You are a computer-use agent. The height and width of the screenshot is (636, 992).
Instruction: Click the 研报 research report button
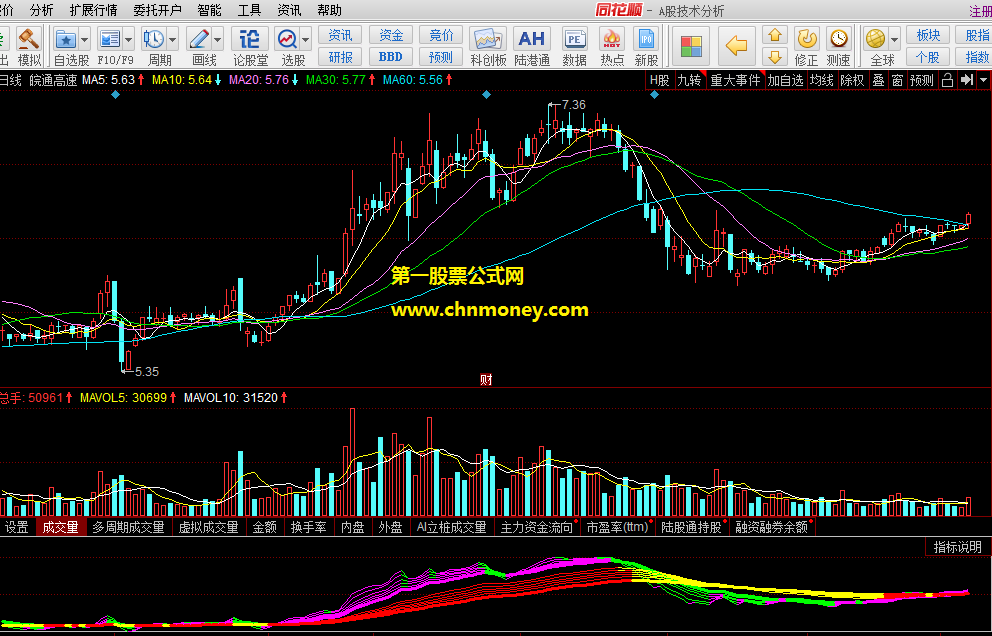coord(340,57)
